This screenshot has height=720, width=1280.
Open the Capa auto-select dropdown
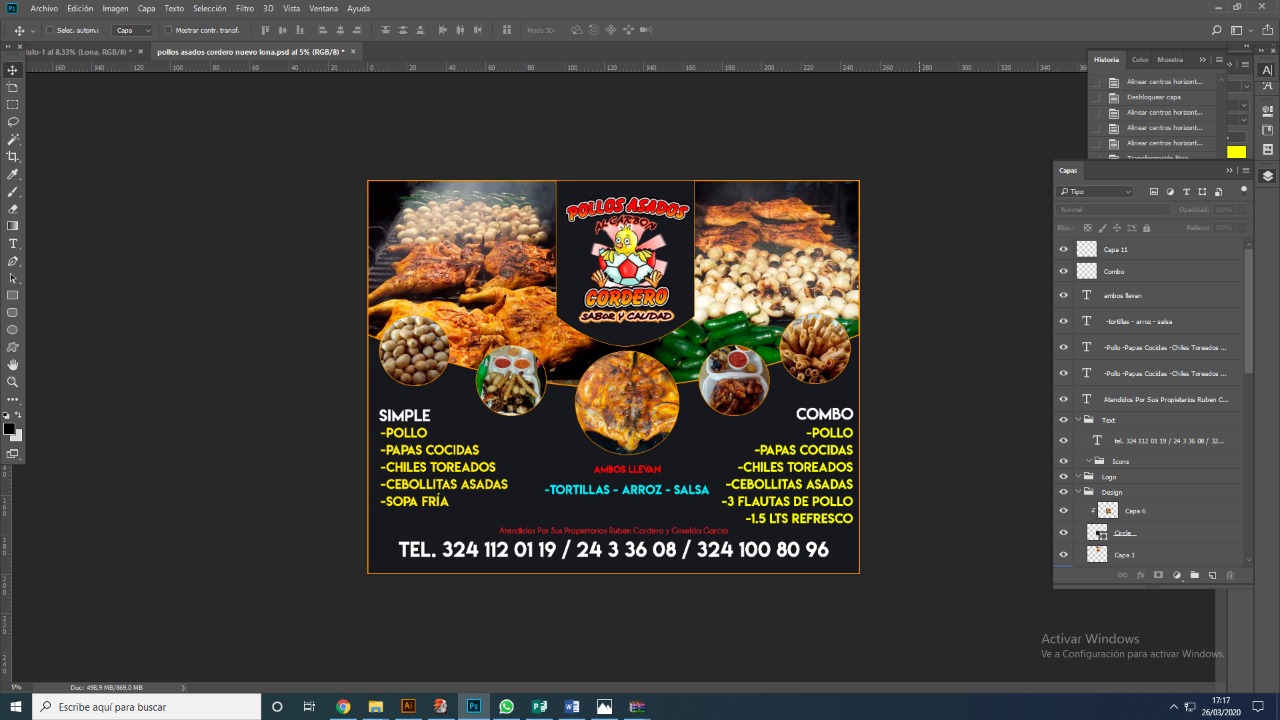[x=132, y=30]
